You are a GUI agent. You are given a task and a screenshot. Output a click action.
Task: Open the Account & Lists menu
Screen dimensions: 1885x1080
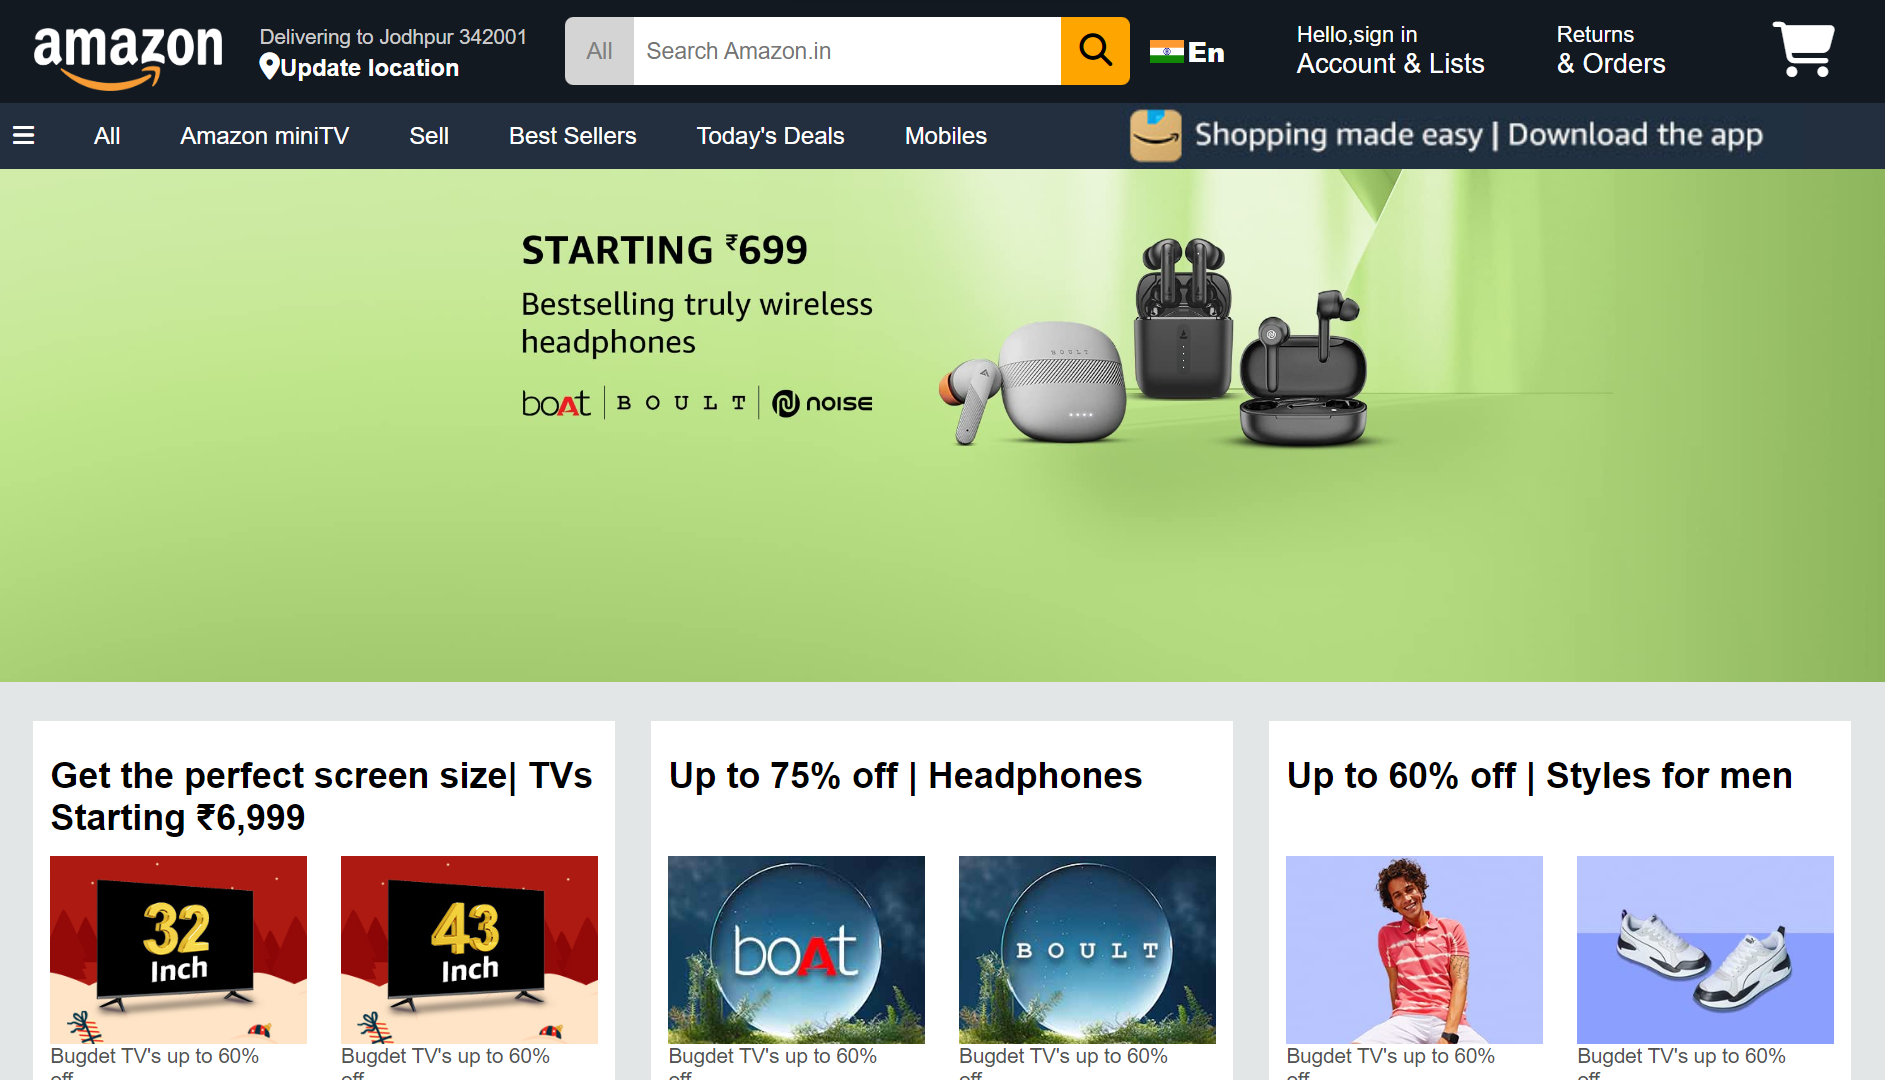pos(1390,50)
